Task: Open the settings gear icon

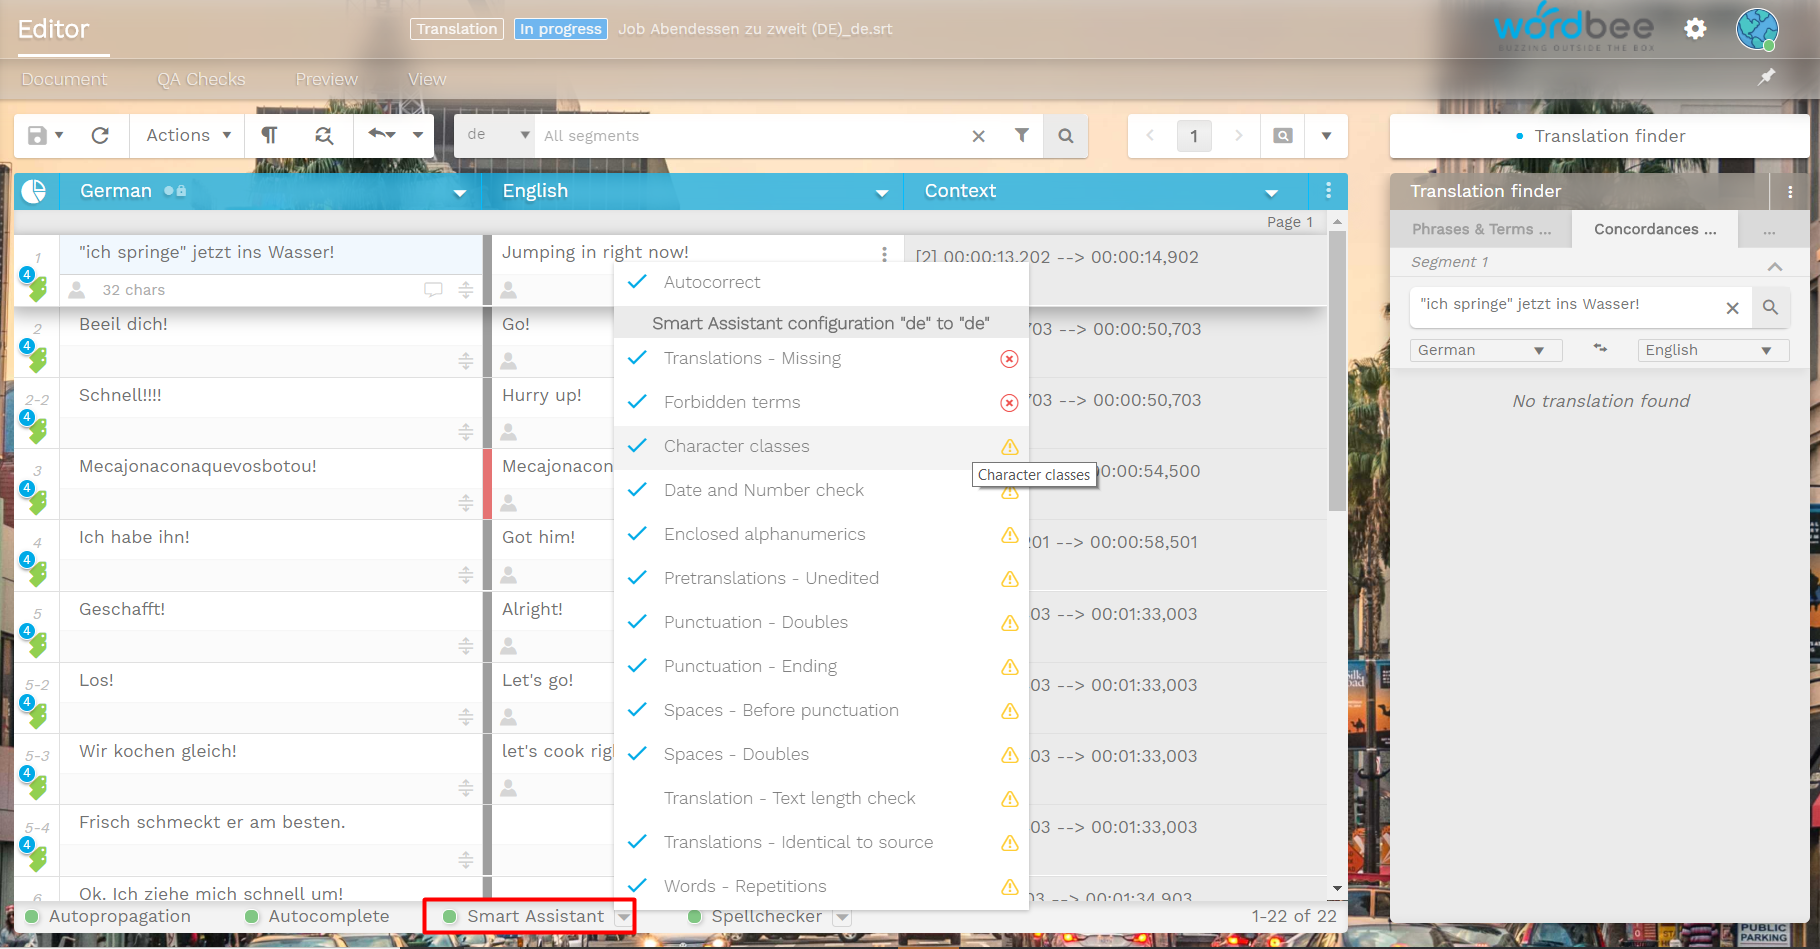Action: click(x=1695, y=29)
